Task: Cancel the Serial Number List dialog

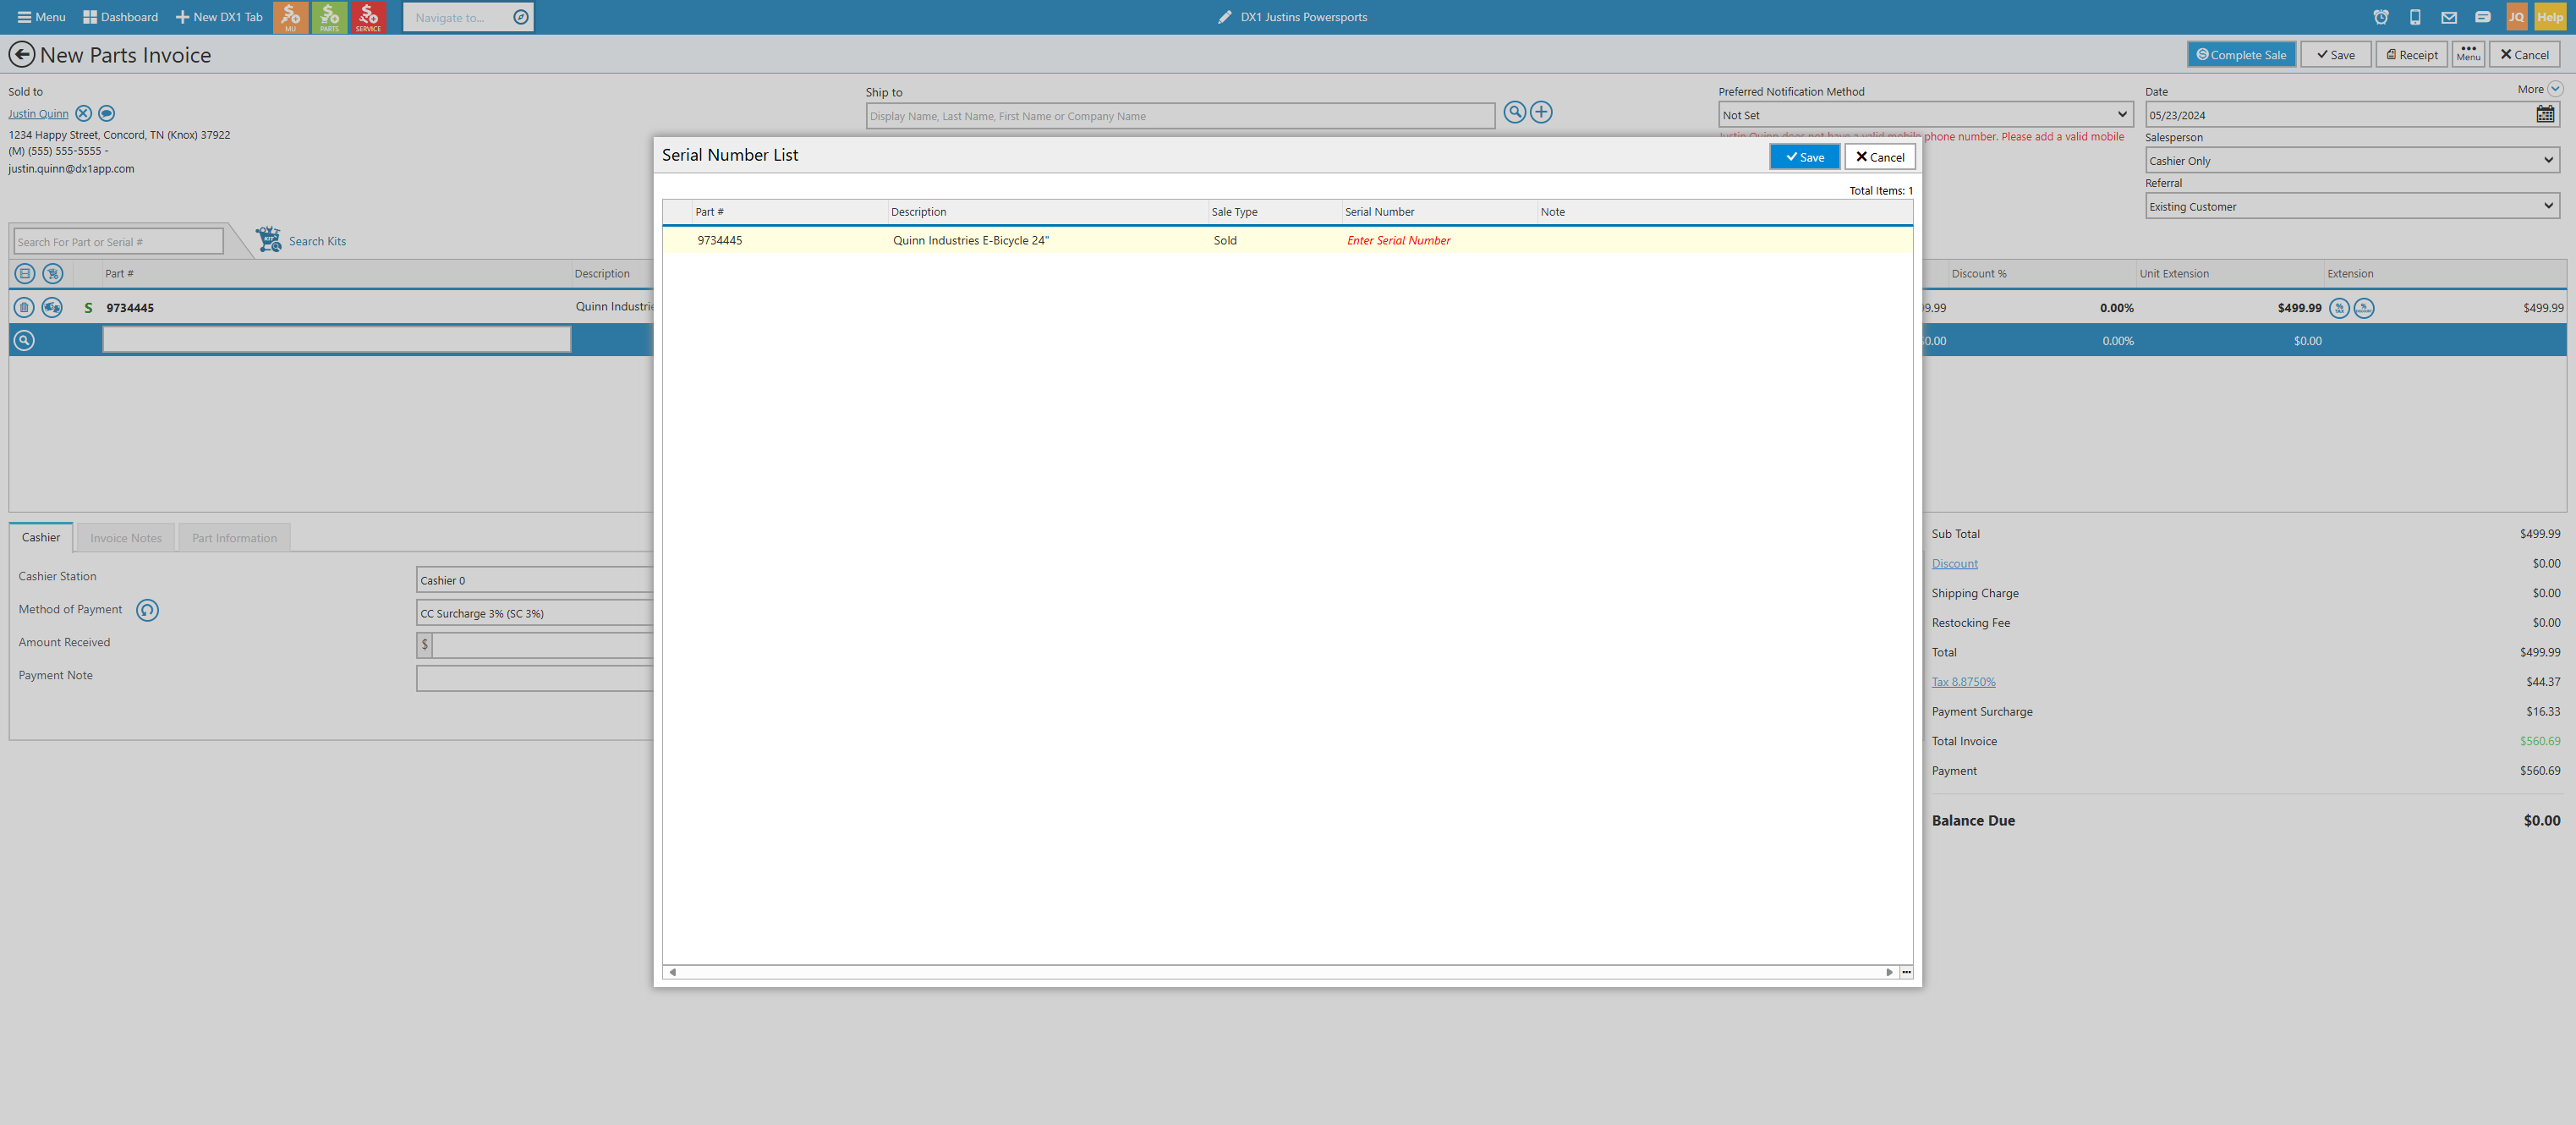Action: click(1880, 157)
